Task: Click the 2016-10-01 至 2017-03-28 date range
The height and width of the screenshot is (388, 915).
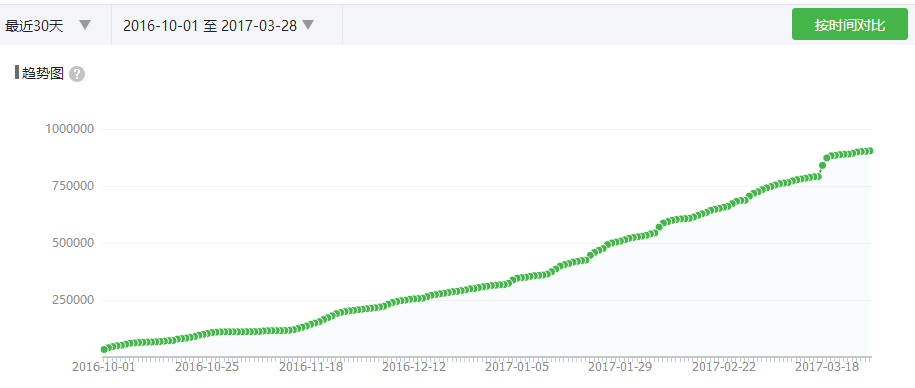Action: click(209, 26)
